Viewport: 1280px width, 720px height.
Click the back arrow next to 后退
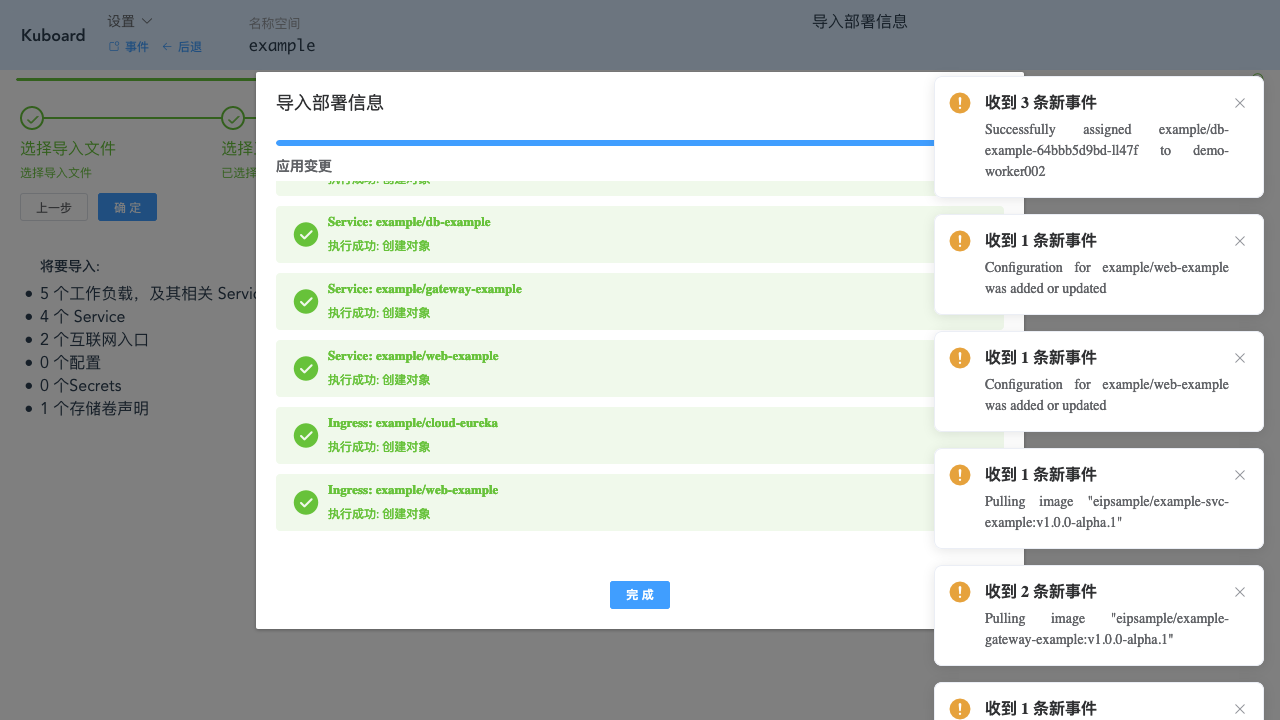click(166, 46)
